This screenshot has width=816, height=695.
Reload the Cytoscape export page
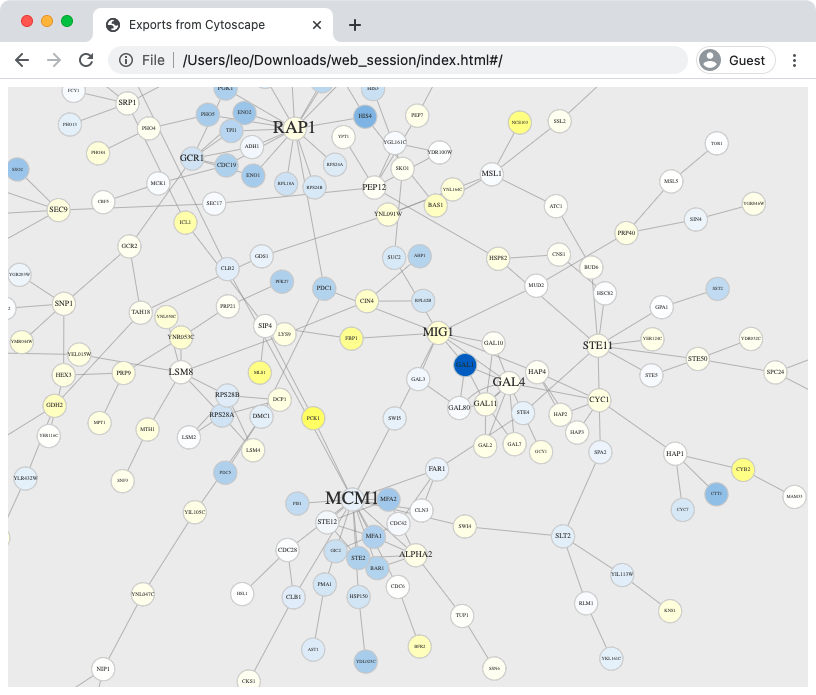click(x=86, y=60)
